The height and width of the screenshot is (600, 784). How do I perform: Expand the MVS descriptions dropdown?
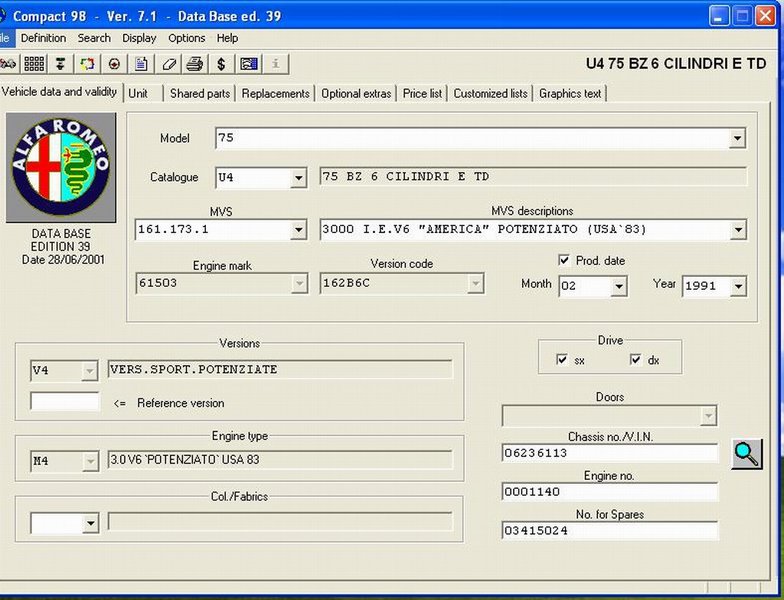738,230
